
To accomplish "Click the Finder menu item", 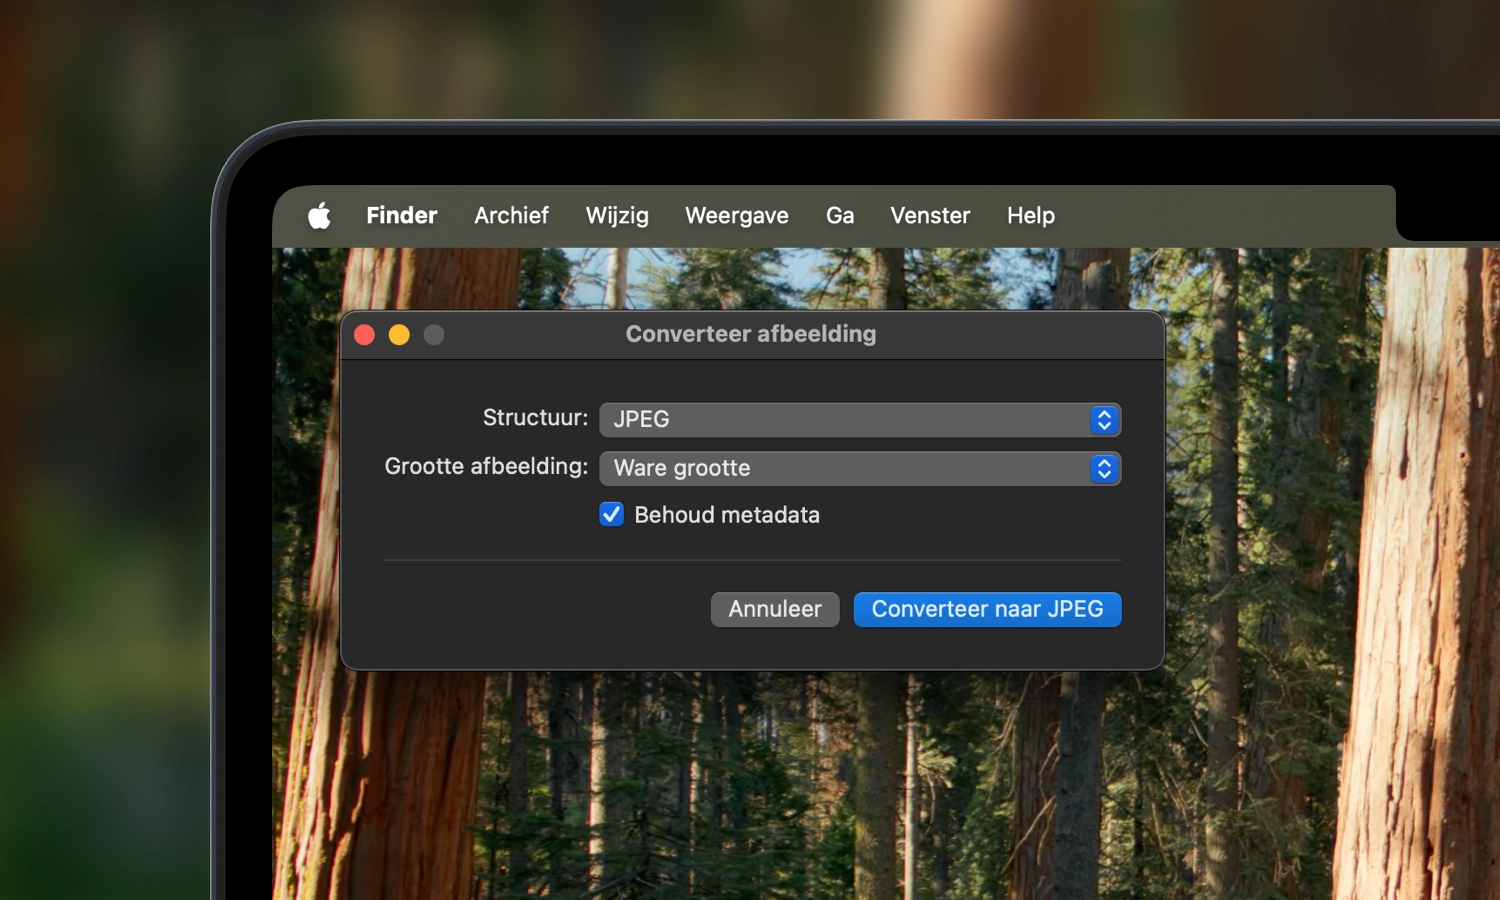I will tap(400, 215).
